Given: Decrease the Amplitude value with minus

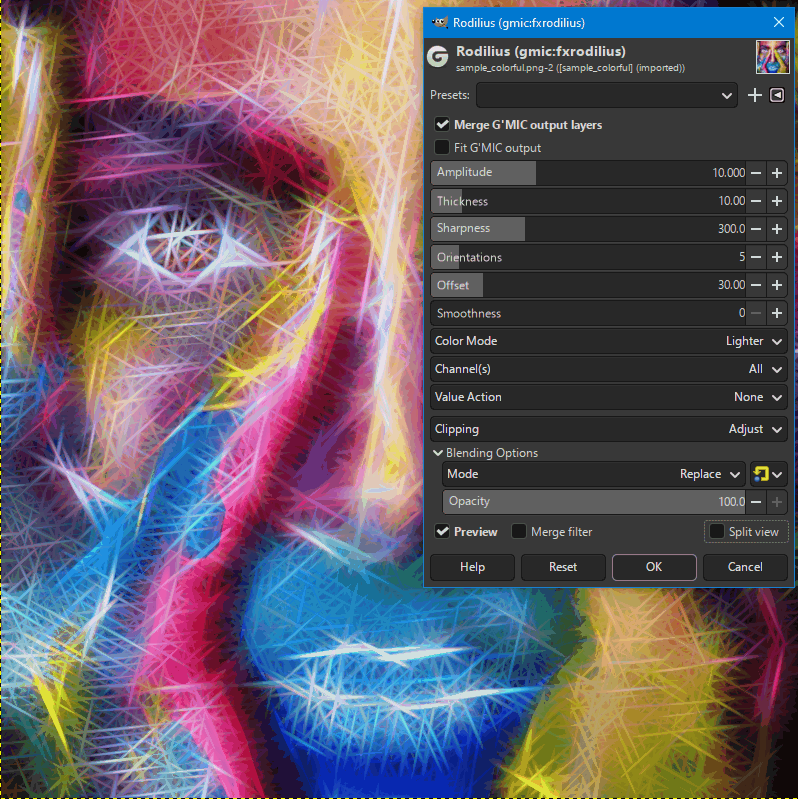Looking at the screenshot, I should pyautogui.click(x=756, y=173).
